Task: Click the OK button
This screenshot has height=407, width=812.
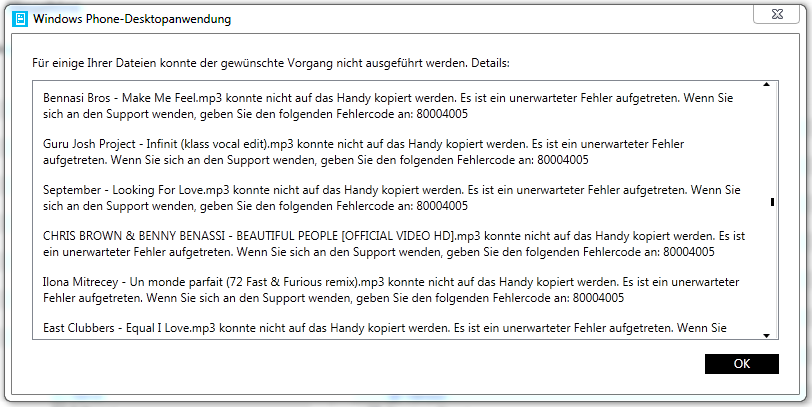Action: pos(742,364)
